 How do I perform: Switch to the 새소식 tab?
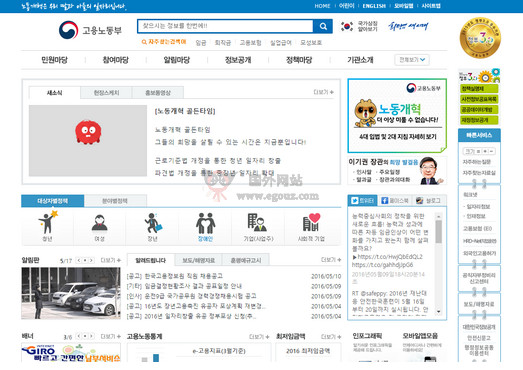pyautogui.click(x=55, y=93)
